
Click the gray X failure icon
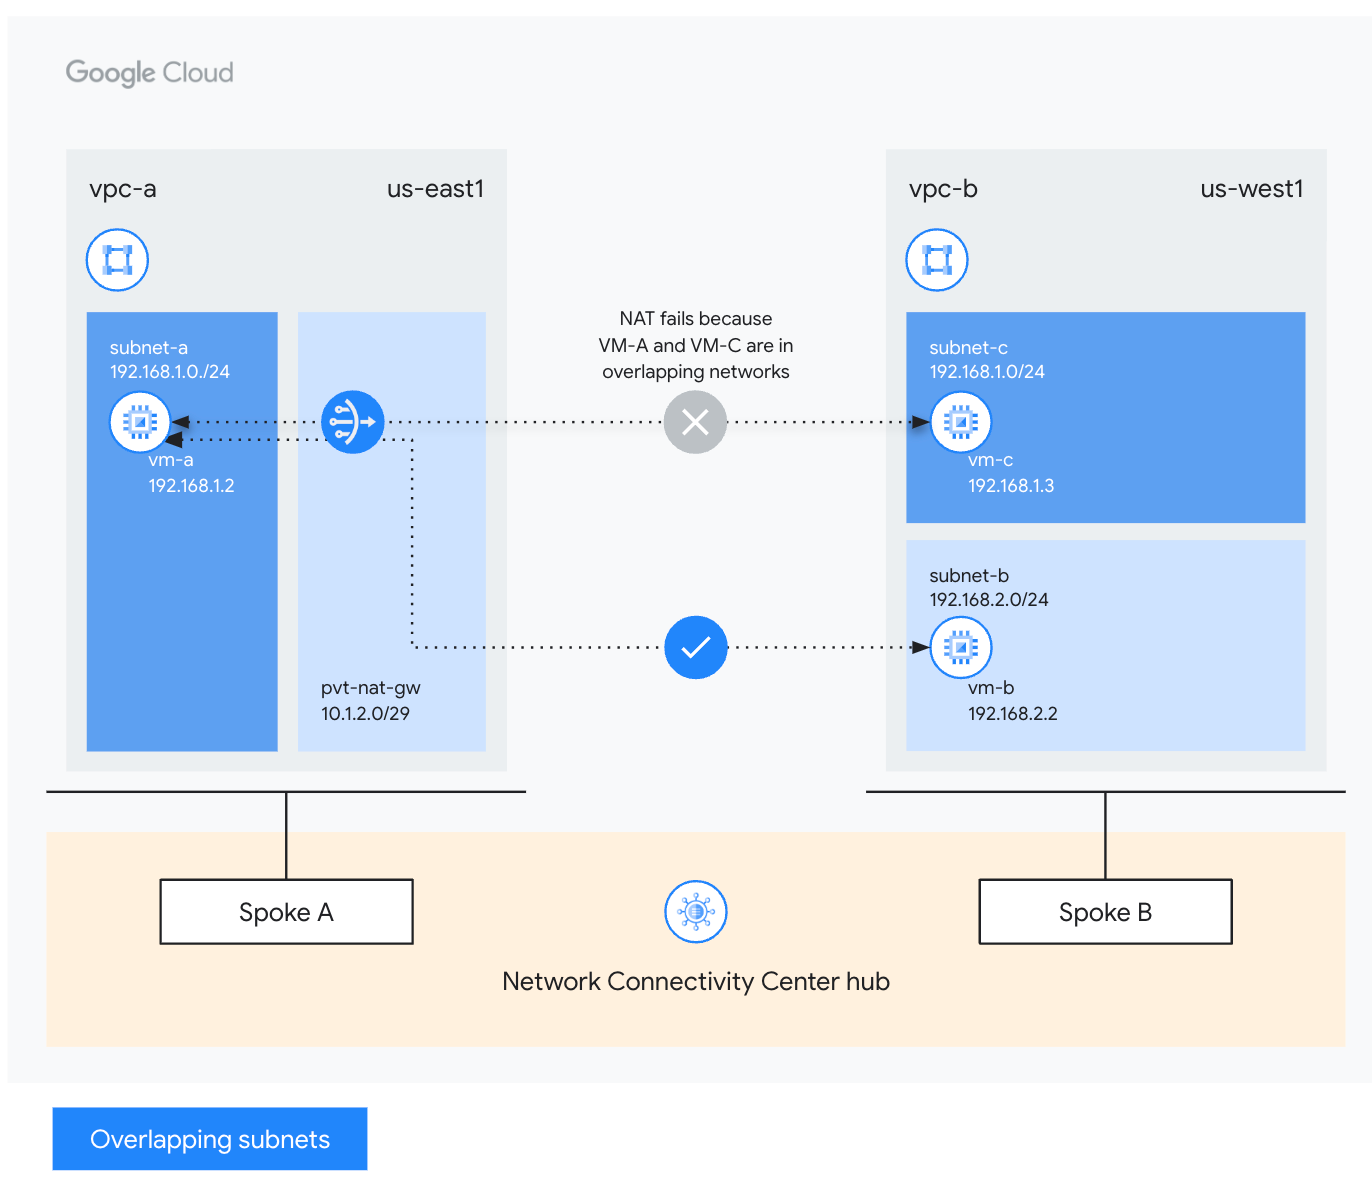(x=695, y=422)
